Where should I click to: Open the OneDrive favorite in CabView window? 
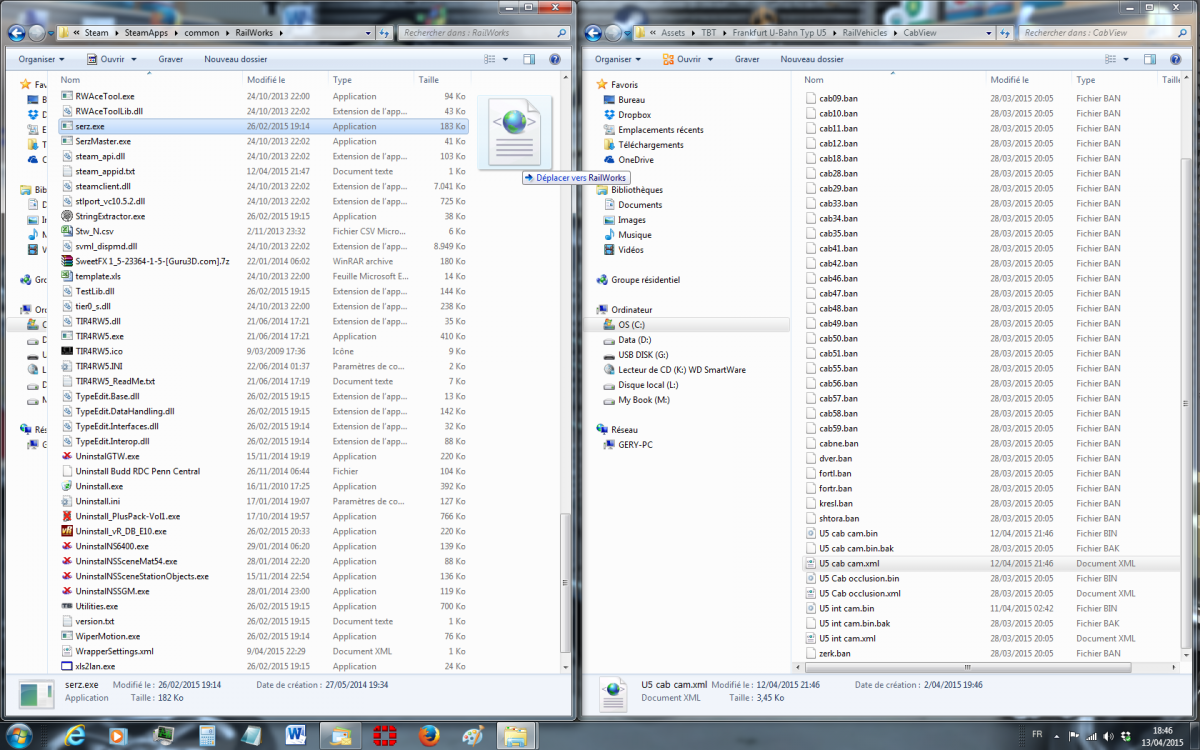point(635,160)
